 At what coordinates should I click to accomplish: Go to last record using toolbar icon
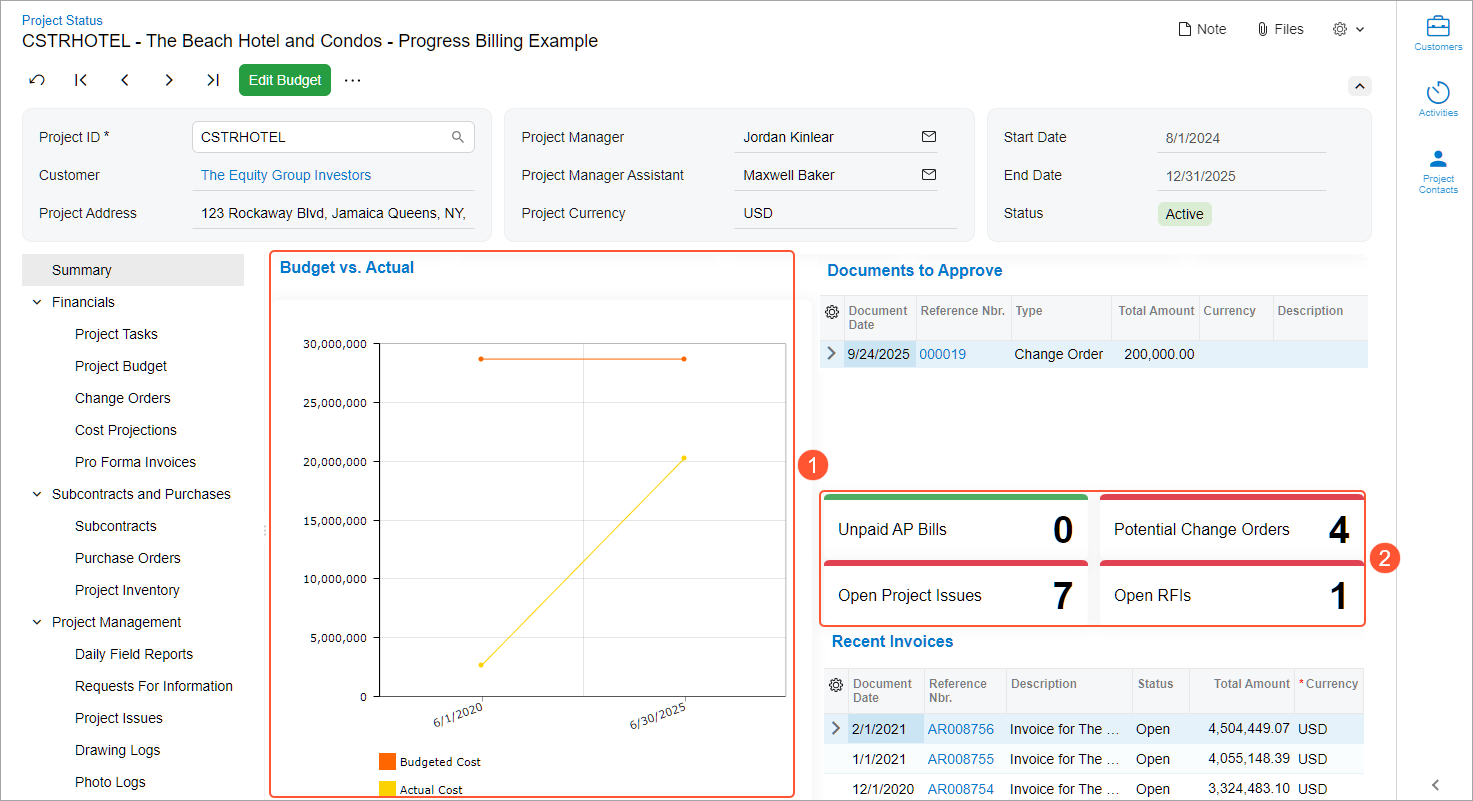212,80
